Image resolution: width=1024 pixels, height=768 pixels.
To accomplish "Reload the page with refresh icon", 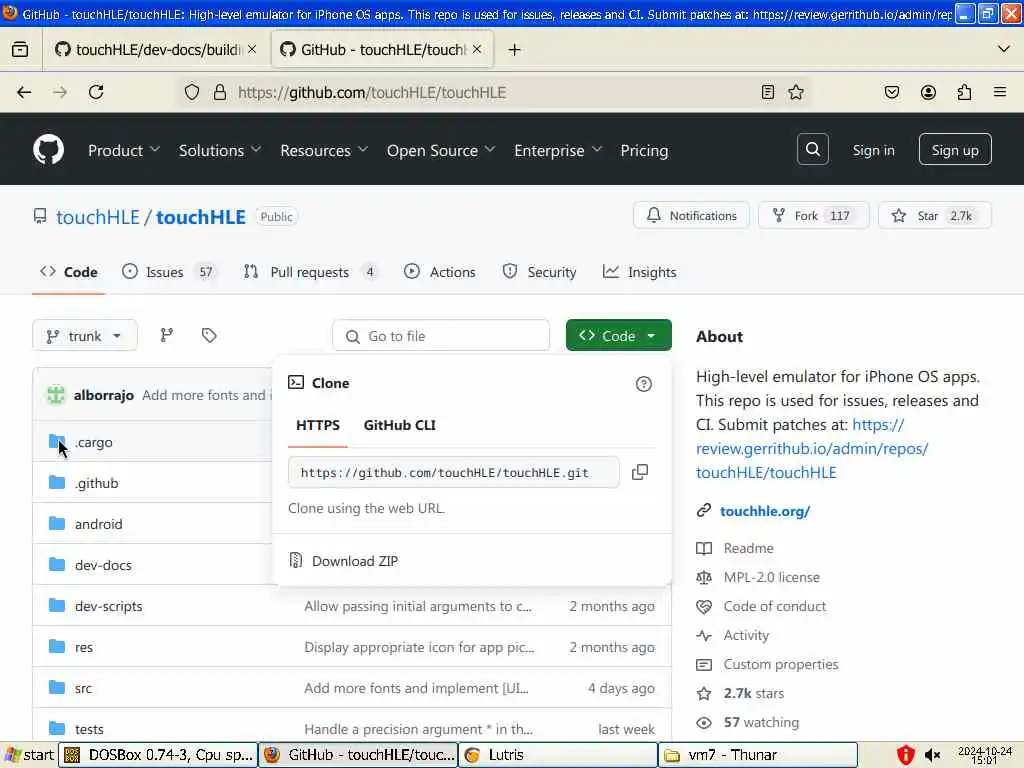I will coord(96,92).
